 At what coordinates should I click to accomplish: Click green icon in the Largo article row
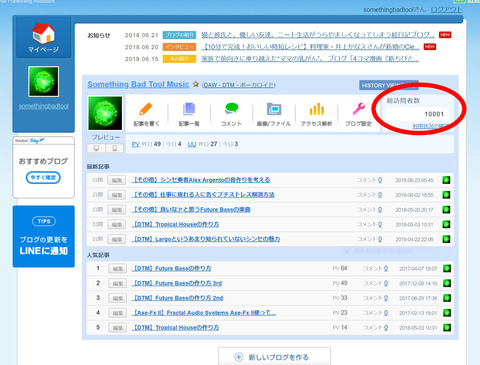pos(446,239)
